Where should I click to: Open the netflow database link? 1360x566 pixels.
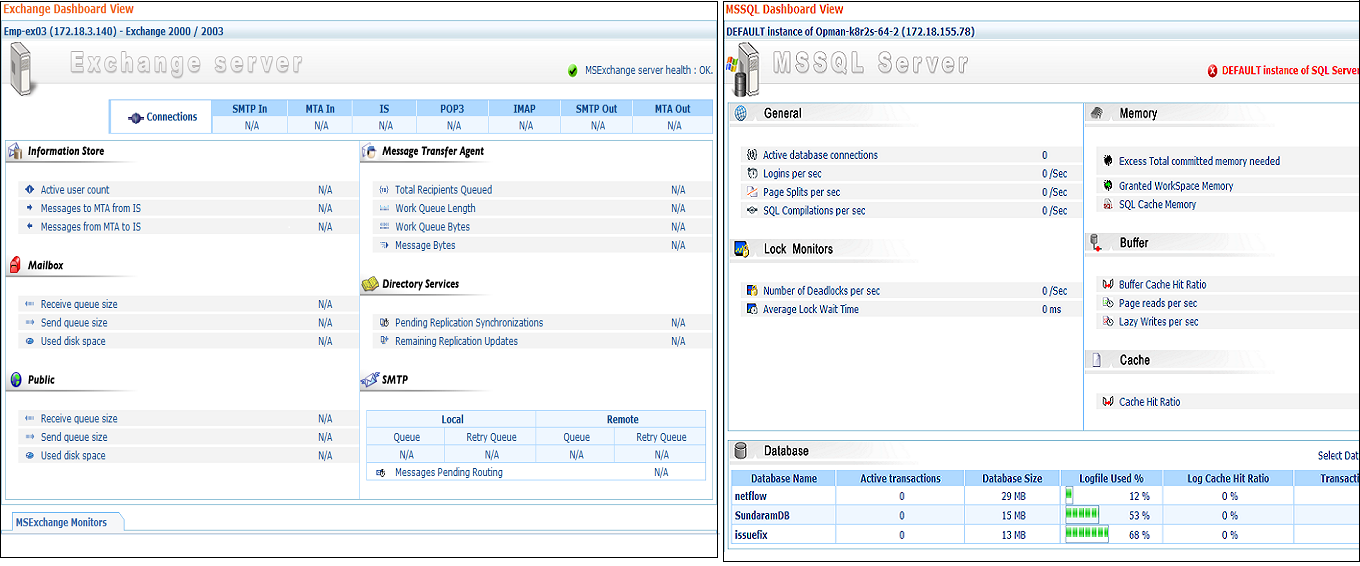click(x=750, y=496)
